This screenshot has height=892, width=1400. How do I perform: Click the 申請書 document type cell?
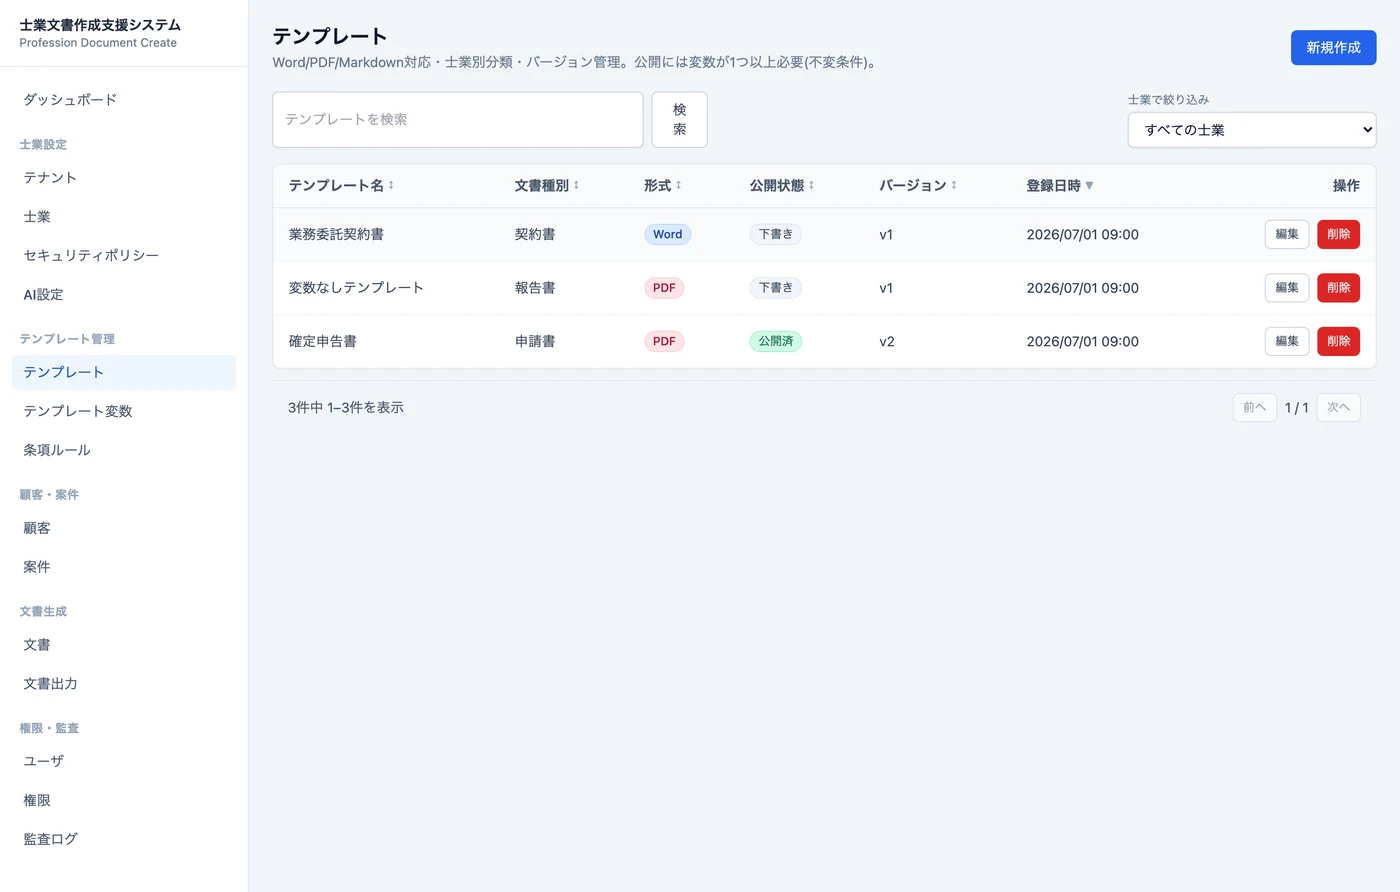tap(535, 342)
